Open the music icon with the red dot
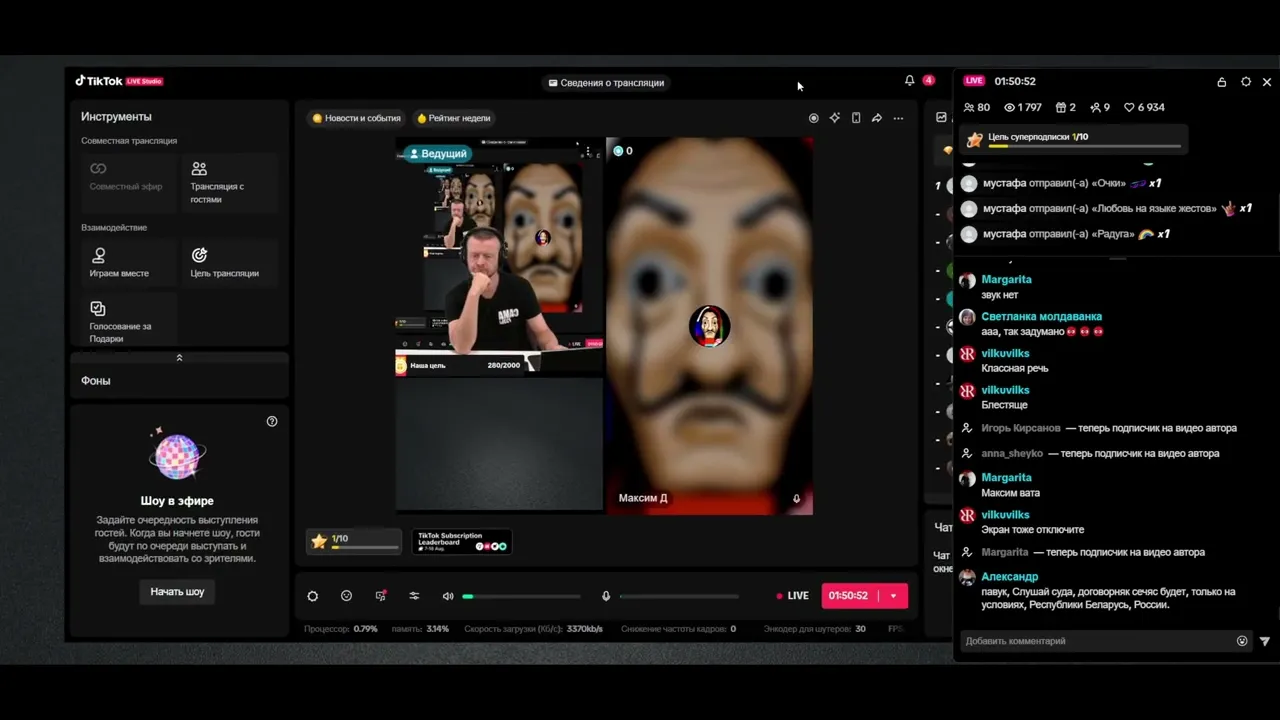The height and width of the screenshot is (720, 1280). (381, 596)
